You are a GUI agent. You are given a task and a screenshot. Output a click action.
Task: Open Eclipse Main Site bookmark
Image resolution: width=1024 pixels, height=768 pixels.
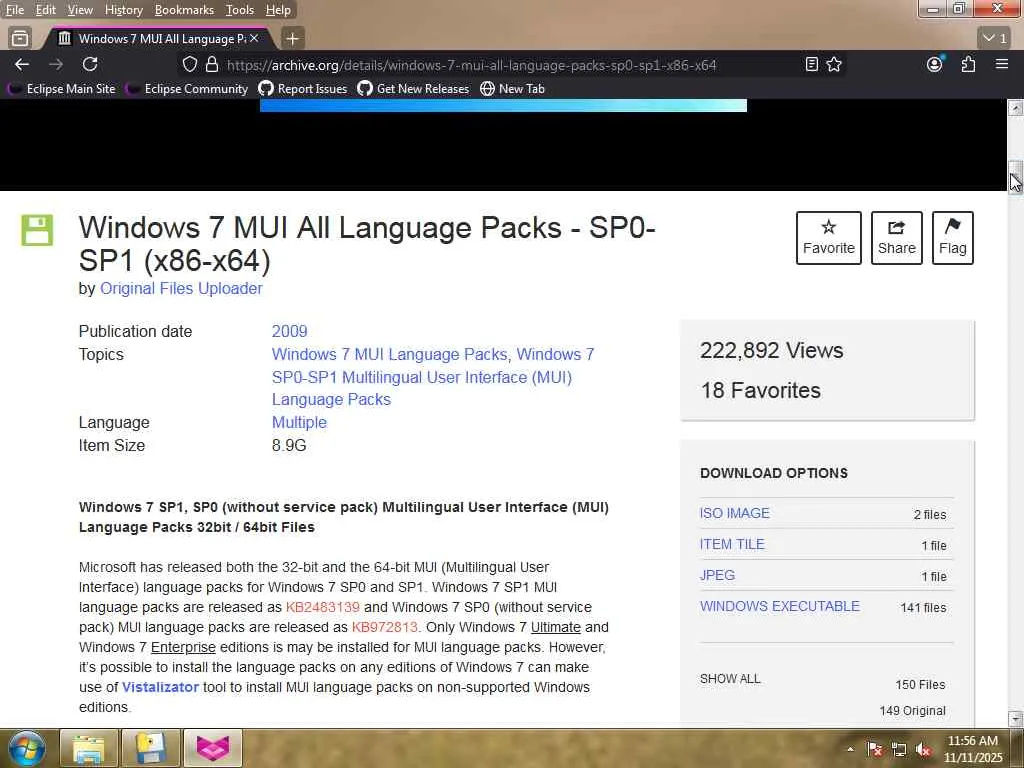coord(63,89)
